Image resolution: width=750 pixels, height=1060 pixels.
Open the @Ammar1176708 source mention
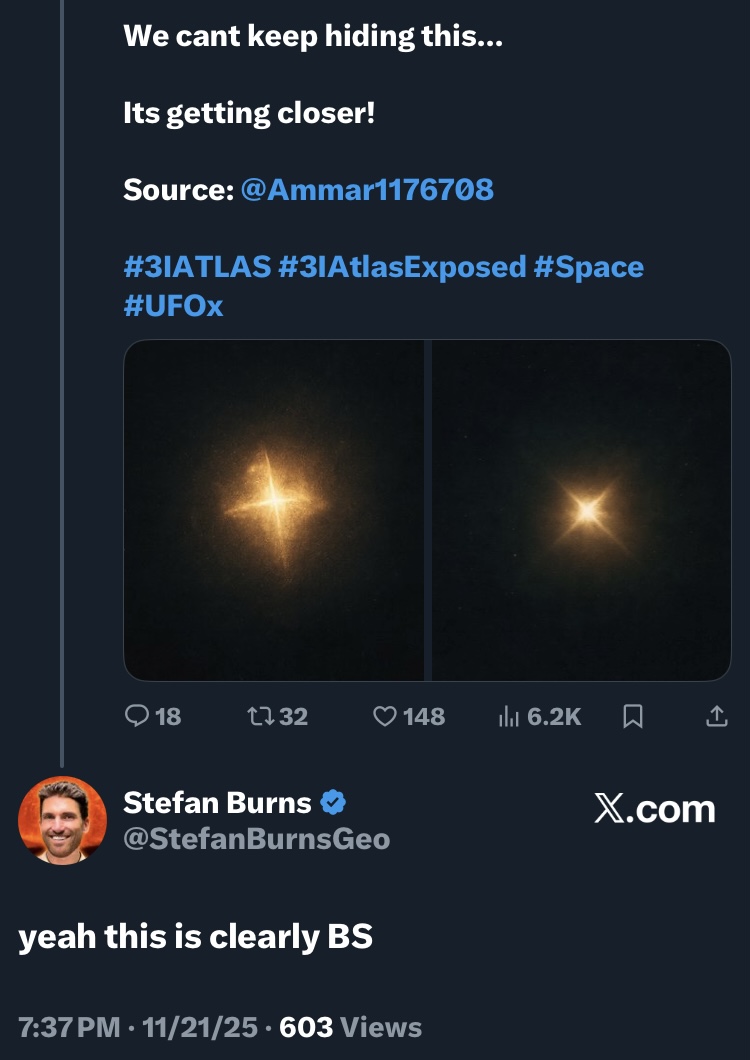pyautogui.click(x=367, y=189)
